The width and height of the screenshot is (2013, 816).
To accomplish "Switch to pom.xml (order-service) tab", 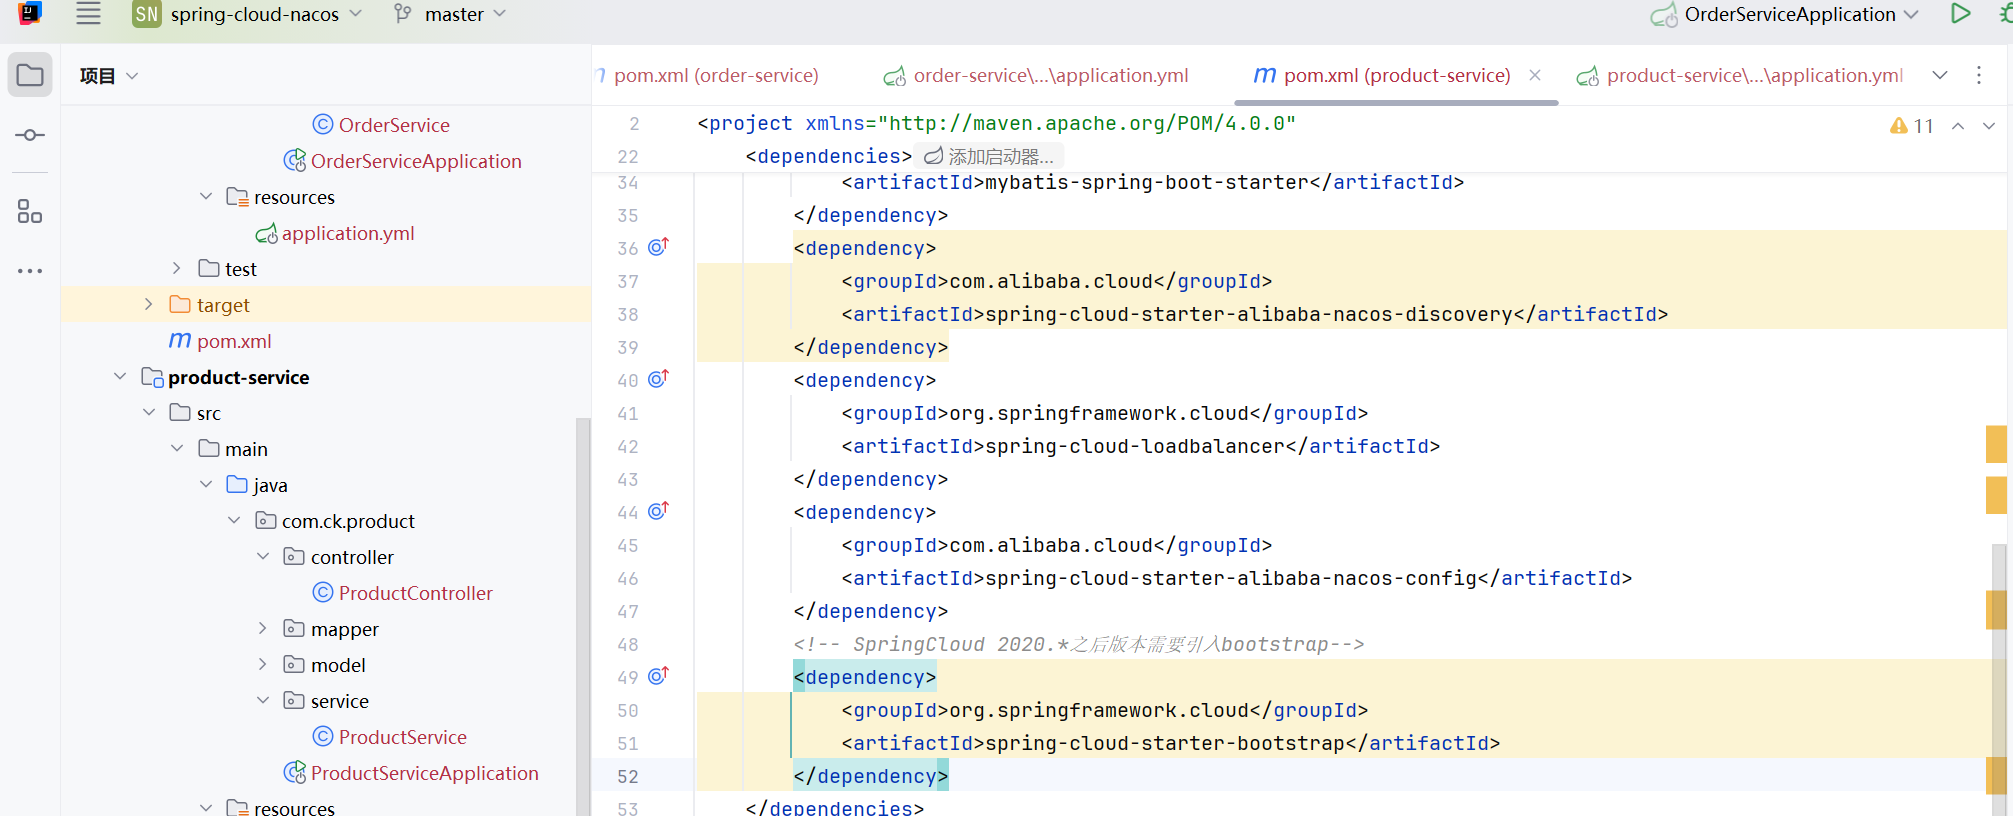I will pos(715,75).
